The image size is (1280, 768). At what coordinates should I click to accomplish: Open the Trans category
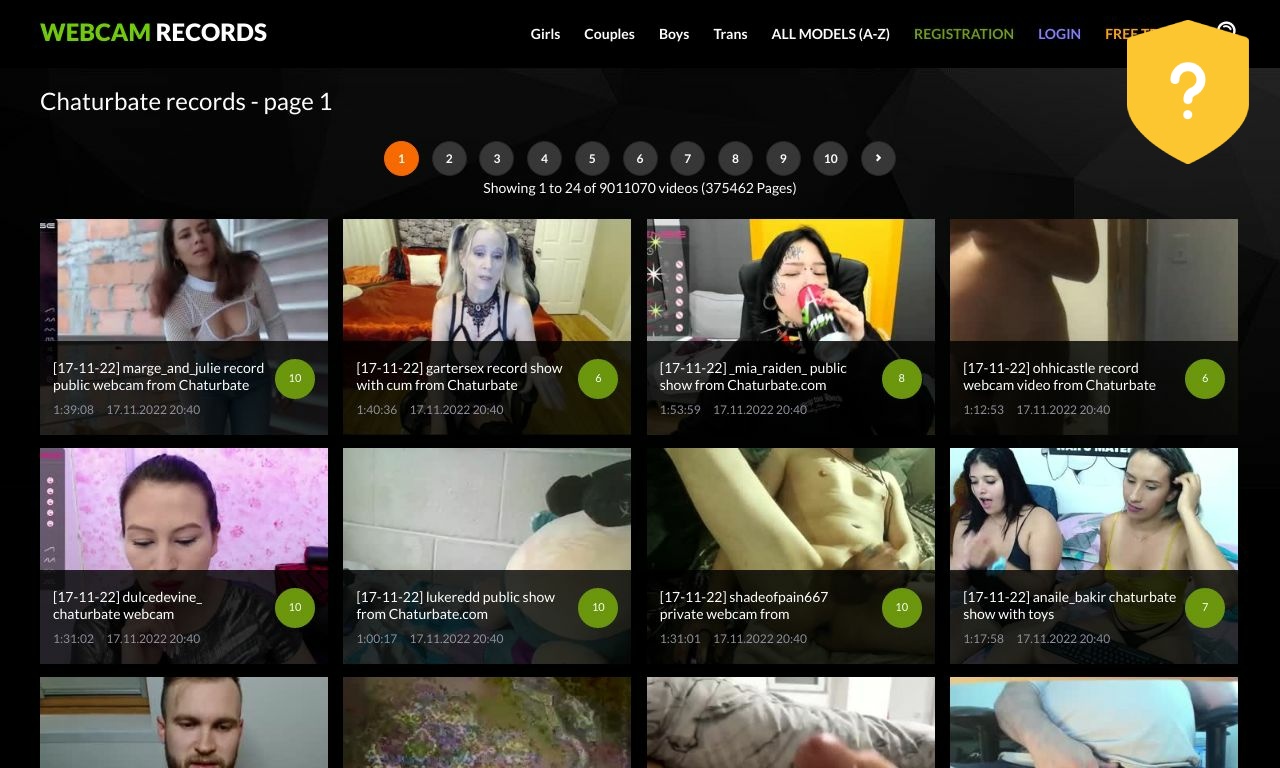point(730,34)
